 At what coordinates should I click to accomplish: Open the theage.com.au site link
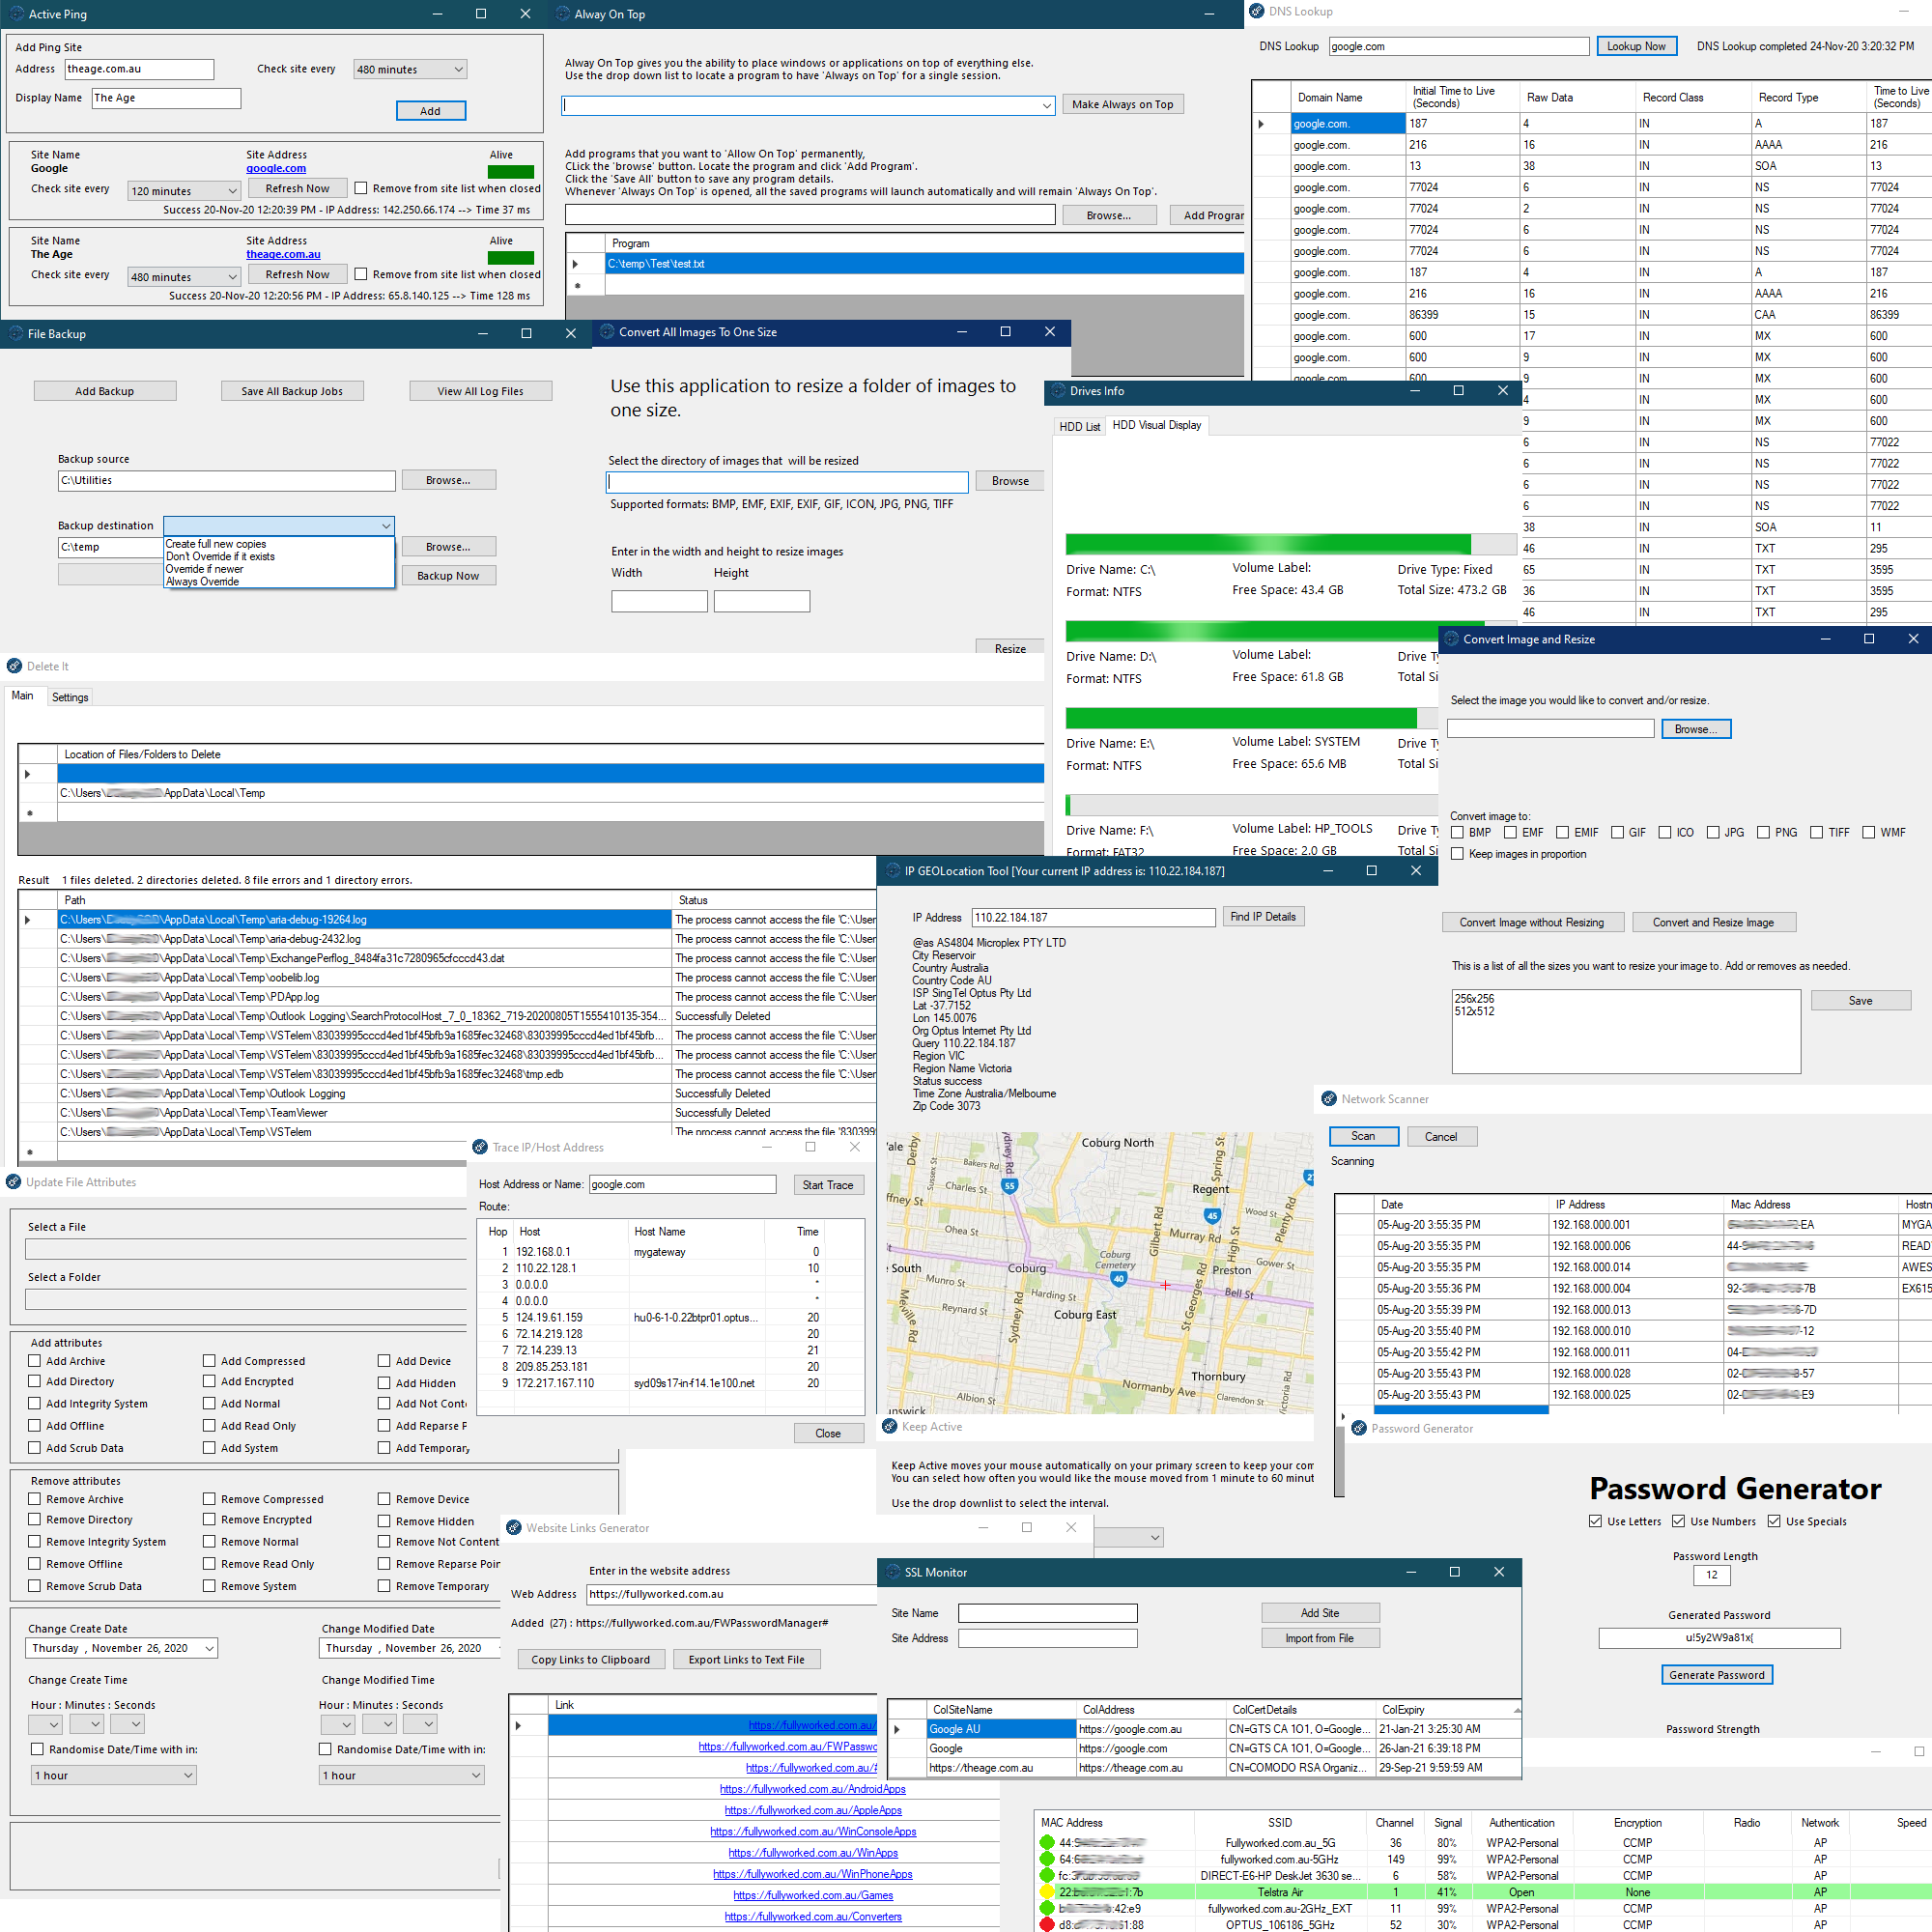pos(283,254)
